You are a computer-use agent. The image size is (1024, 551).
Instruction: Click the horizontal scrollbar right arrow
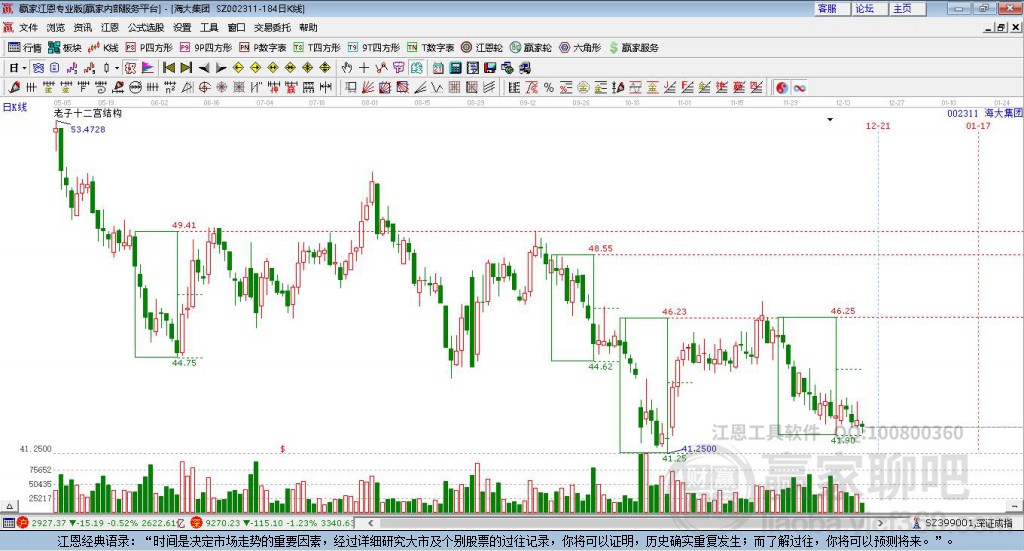point(880,523)
